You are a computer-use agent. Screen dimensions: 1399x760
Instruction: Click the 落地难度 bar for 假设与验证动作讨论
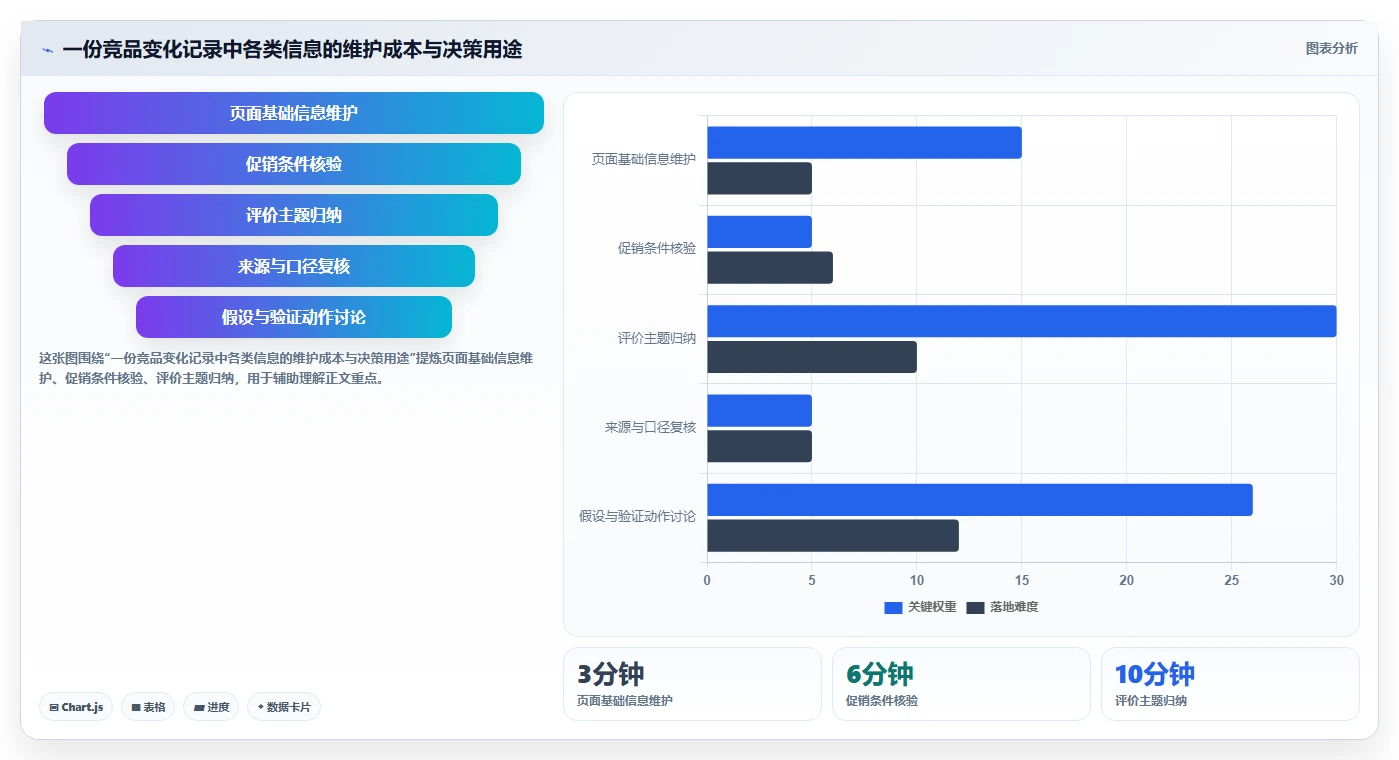pyautogui.click(x=833, y=535)
